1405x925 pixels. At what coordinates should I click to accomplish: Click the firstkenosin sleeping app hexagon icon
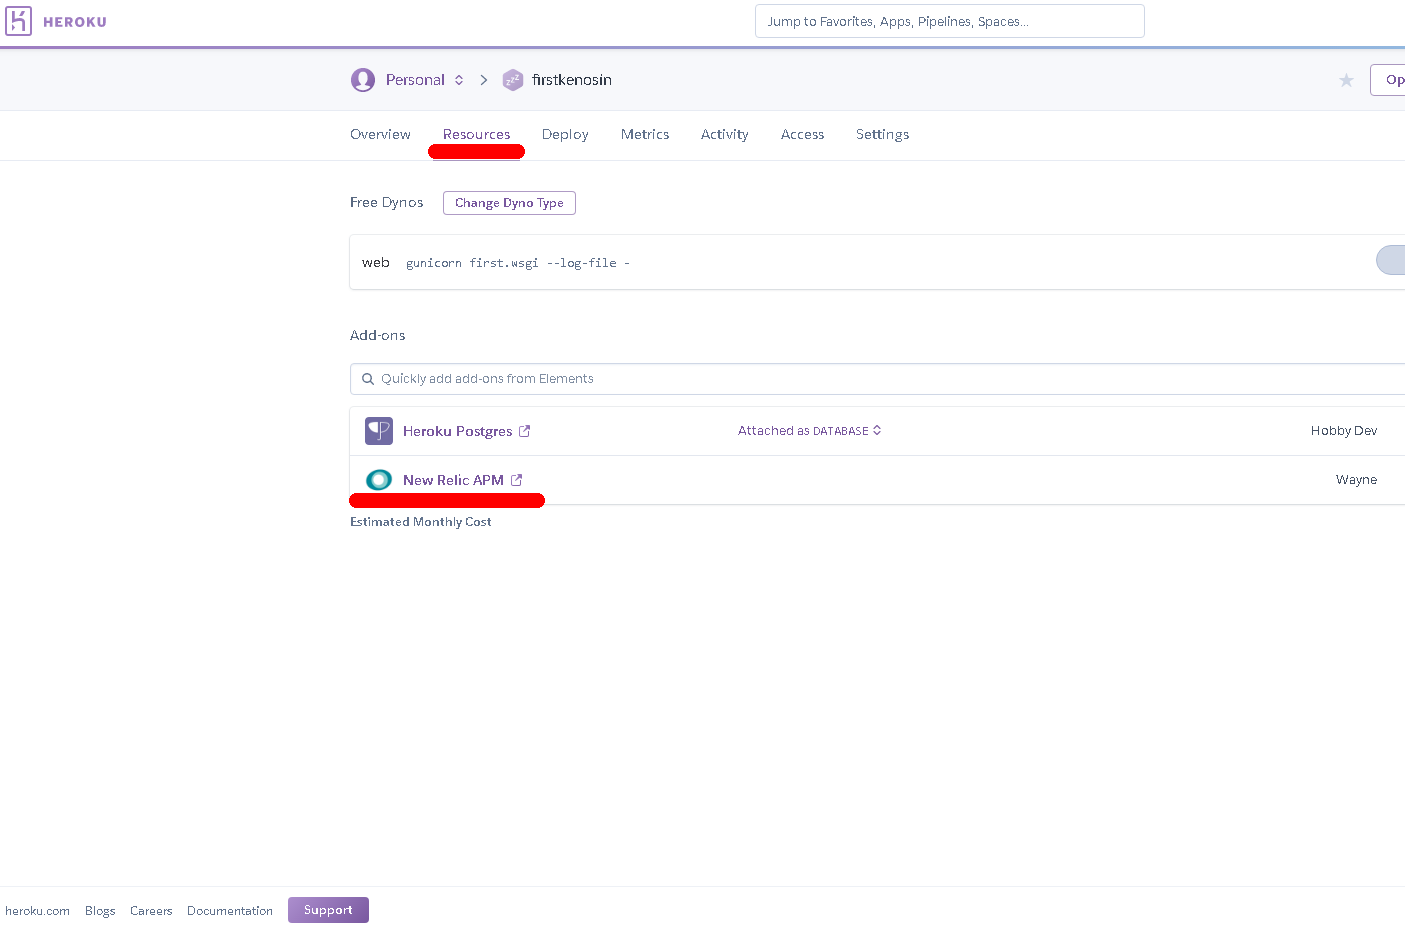click(x=513, y=80)
